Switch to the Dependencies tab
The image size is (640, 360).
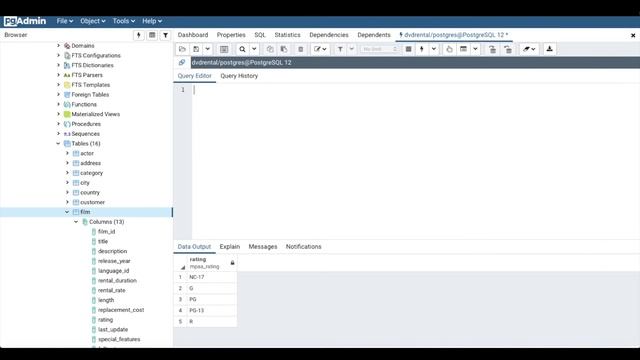pyautogui.click(x=329, y=35)
